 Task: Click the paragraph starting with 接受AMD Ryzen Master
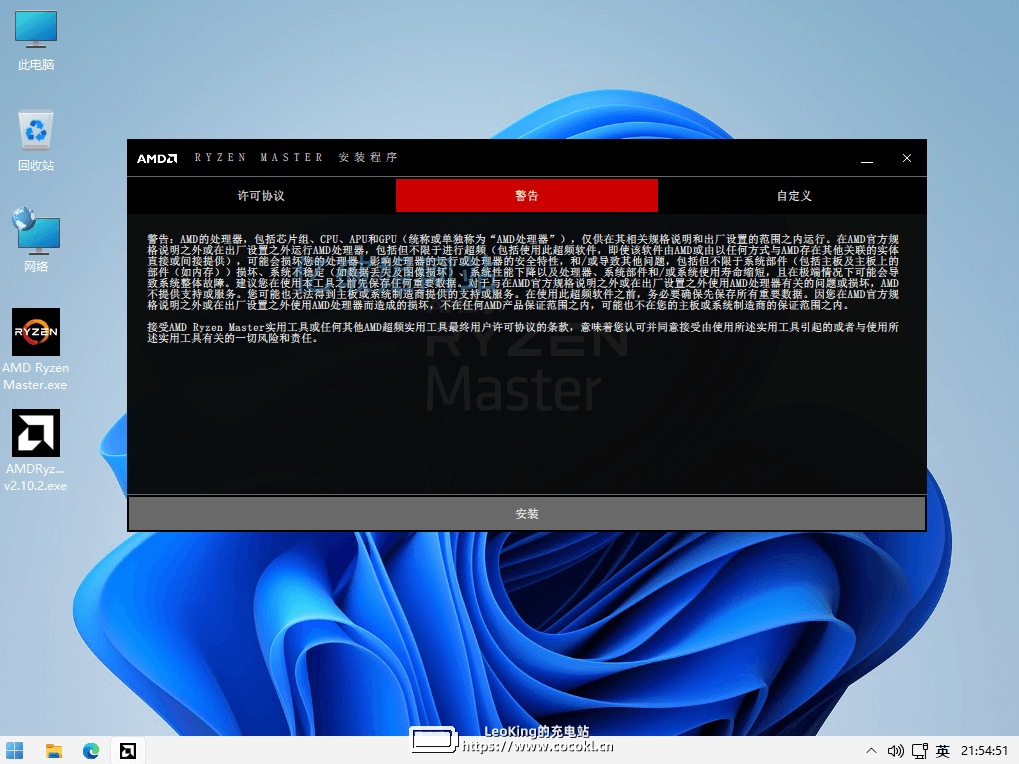523,333
